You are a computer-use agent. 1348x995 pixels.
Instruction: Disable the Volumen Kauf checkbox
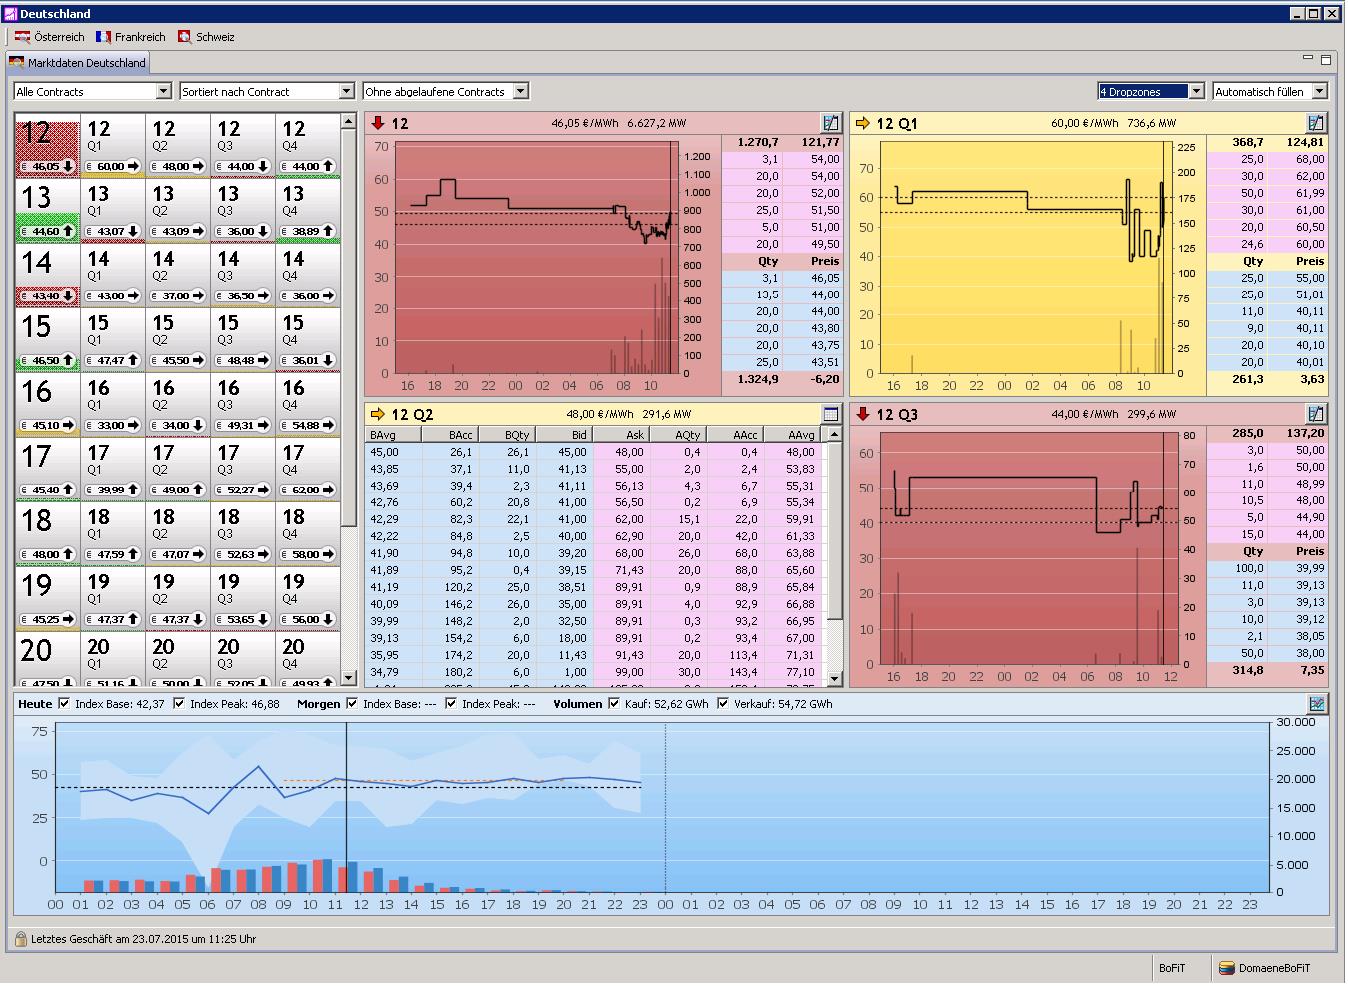614,704
